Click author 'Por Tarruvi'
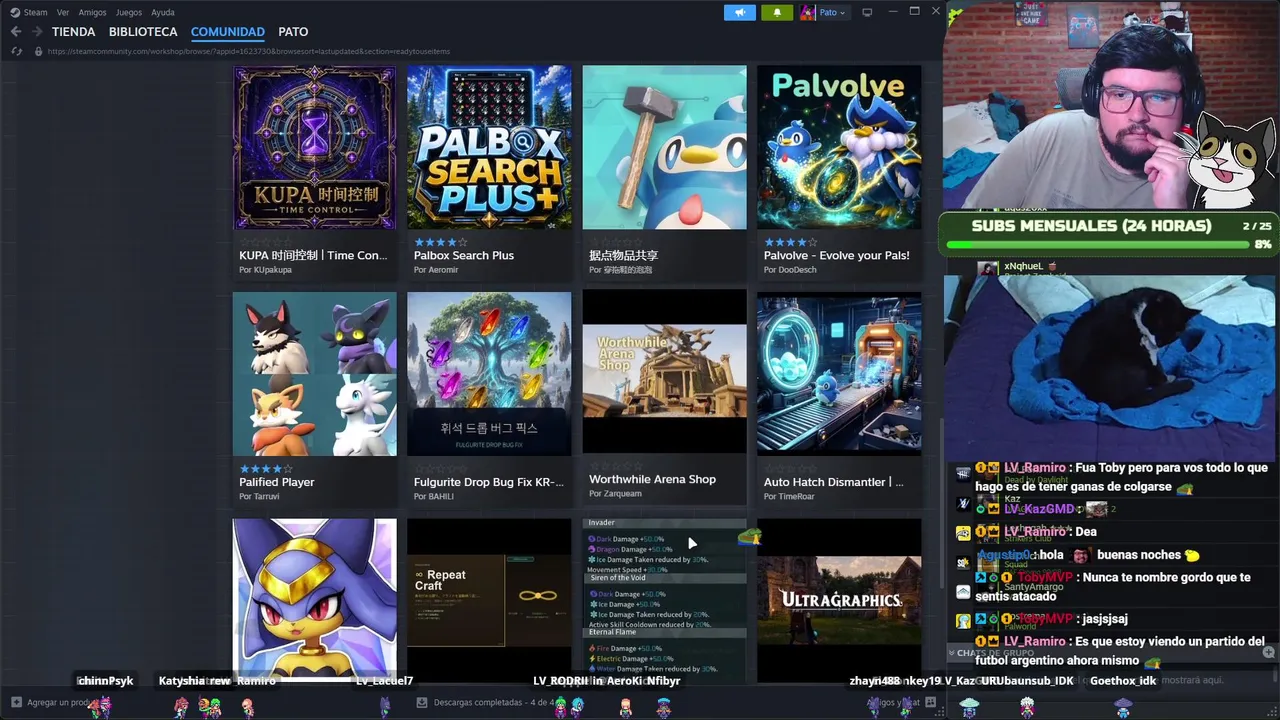1280x720 pixels. coord(259,496)
